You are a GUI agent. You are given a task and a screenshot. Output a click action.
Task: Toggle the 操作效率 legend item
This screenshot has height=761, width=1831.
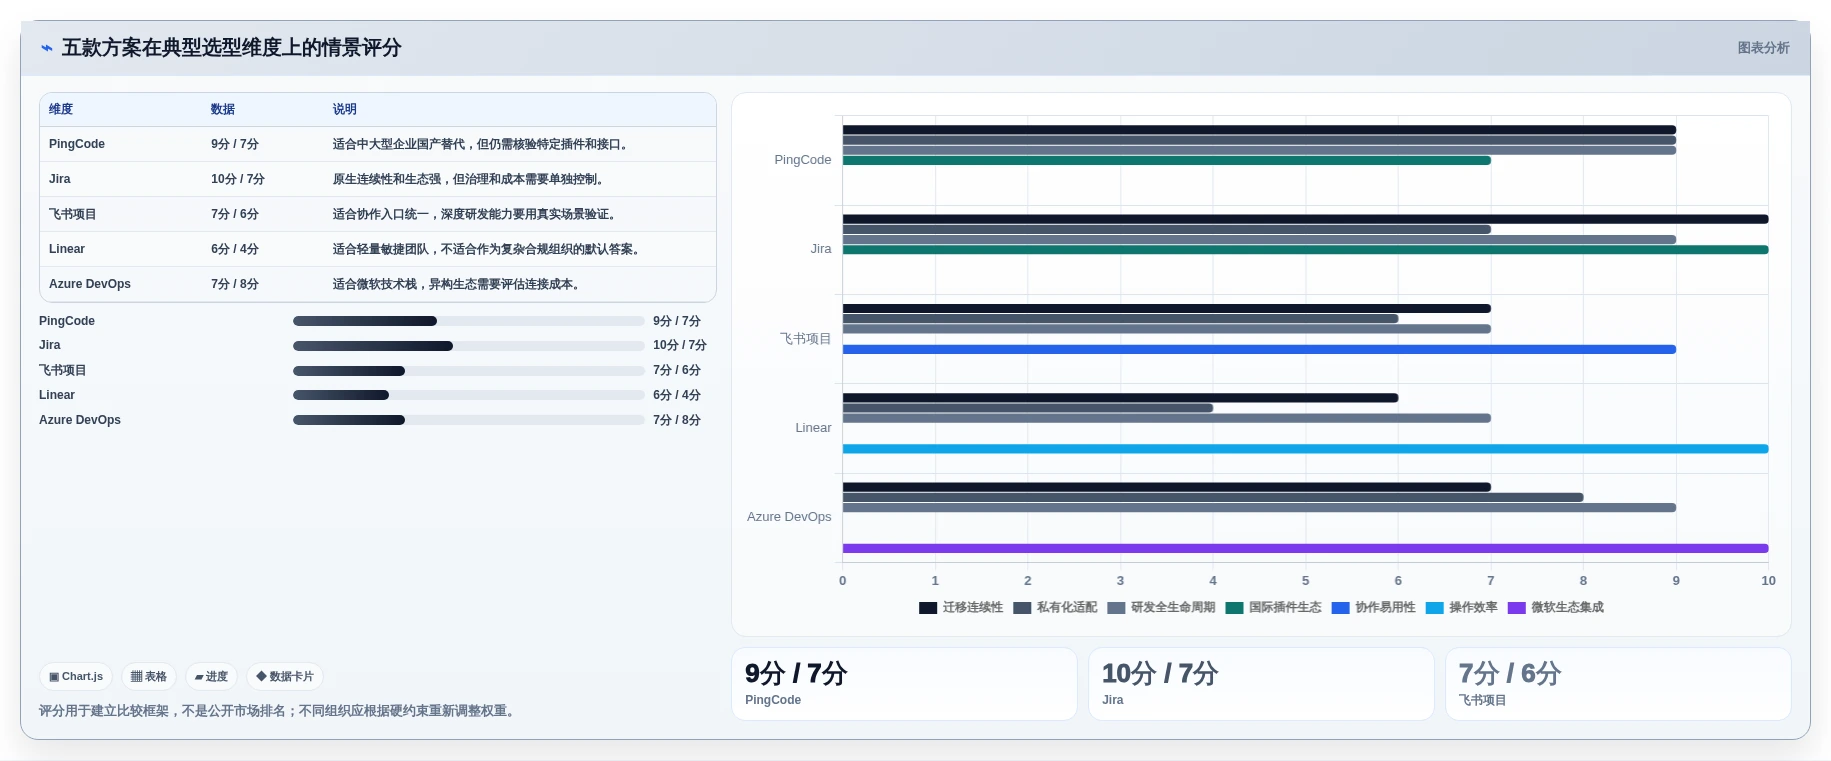click(x=1461, y=608)
